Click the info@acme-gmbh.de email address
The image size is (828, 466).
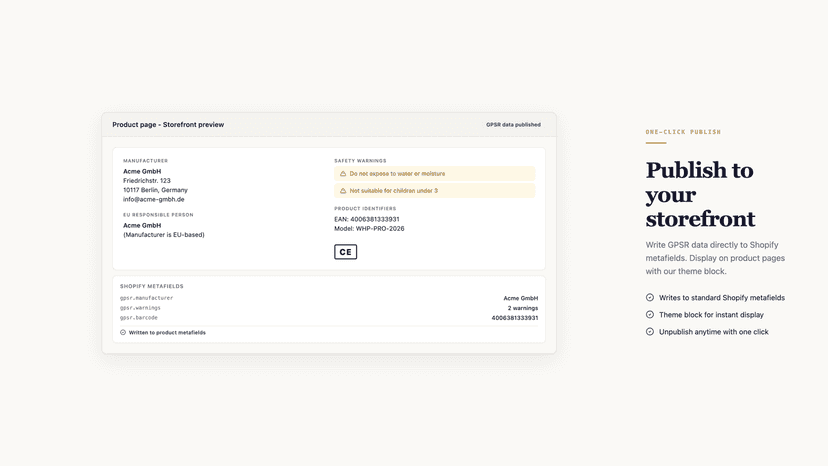tap(154, 199)
